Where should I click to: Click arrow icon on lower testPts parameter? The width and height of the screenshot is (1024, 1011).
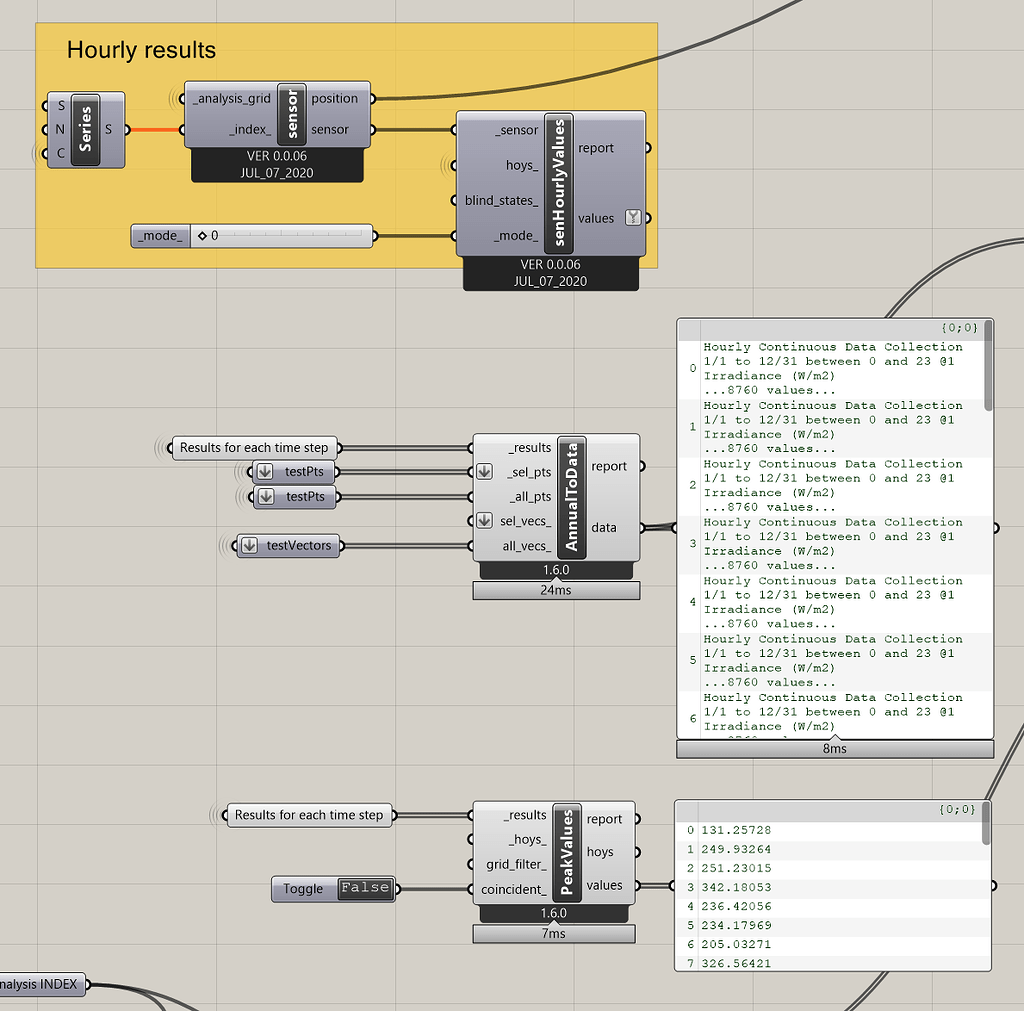pos(265,497)
